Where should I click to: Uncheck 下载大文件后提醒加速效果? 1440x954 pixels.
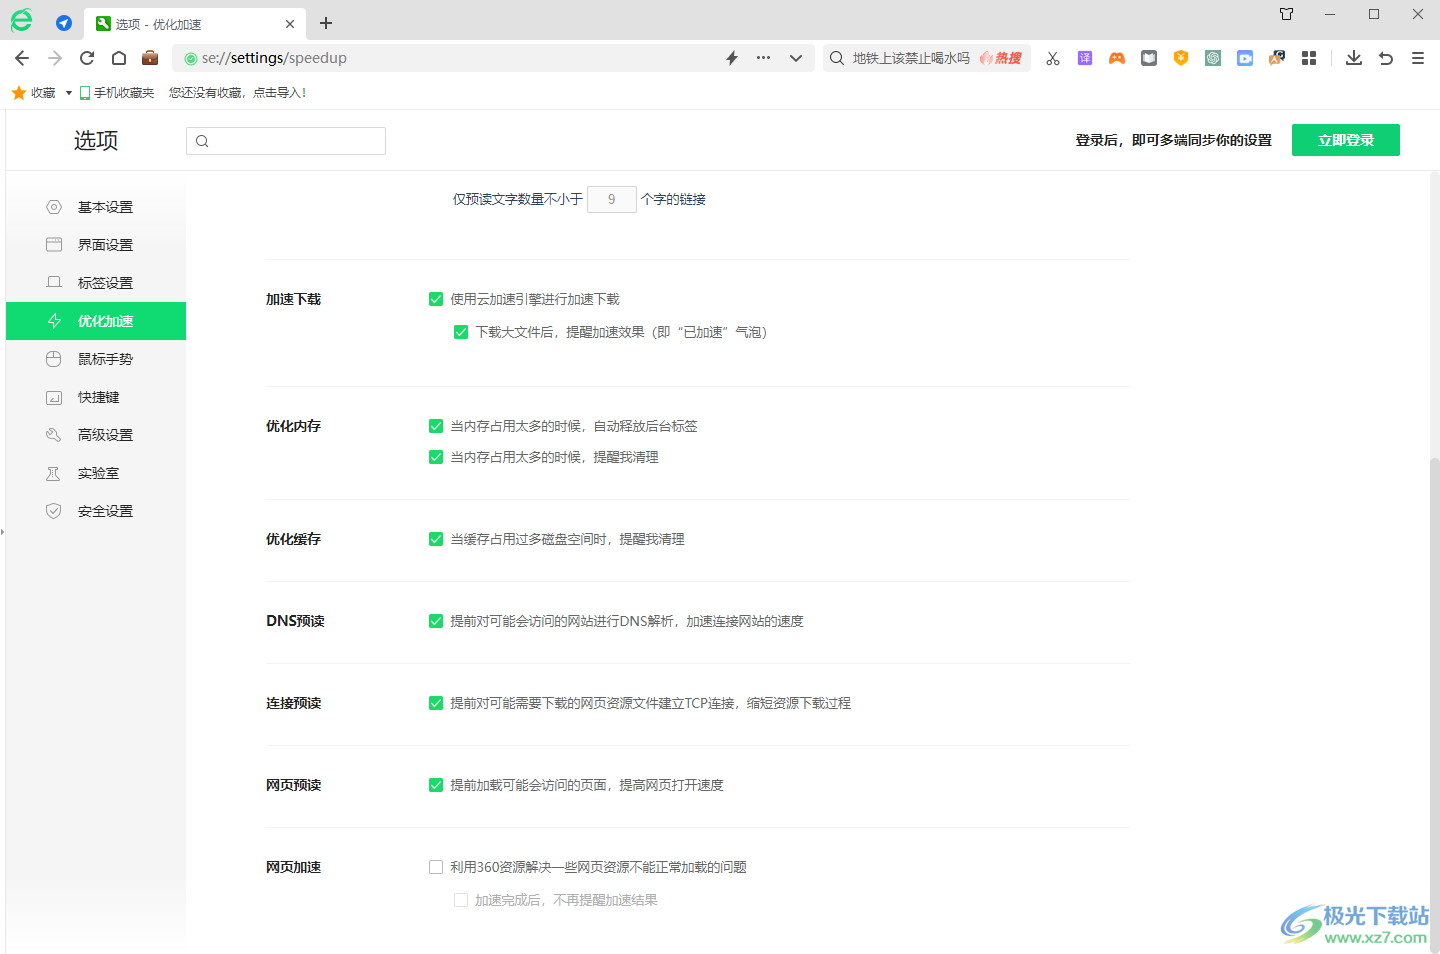coord(461,332)
